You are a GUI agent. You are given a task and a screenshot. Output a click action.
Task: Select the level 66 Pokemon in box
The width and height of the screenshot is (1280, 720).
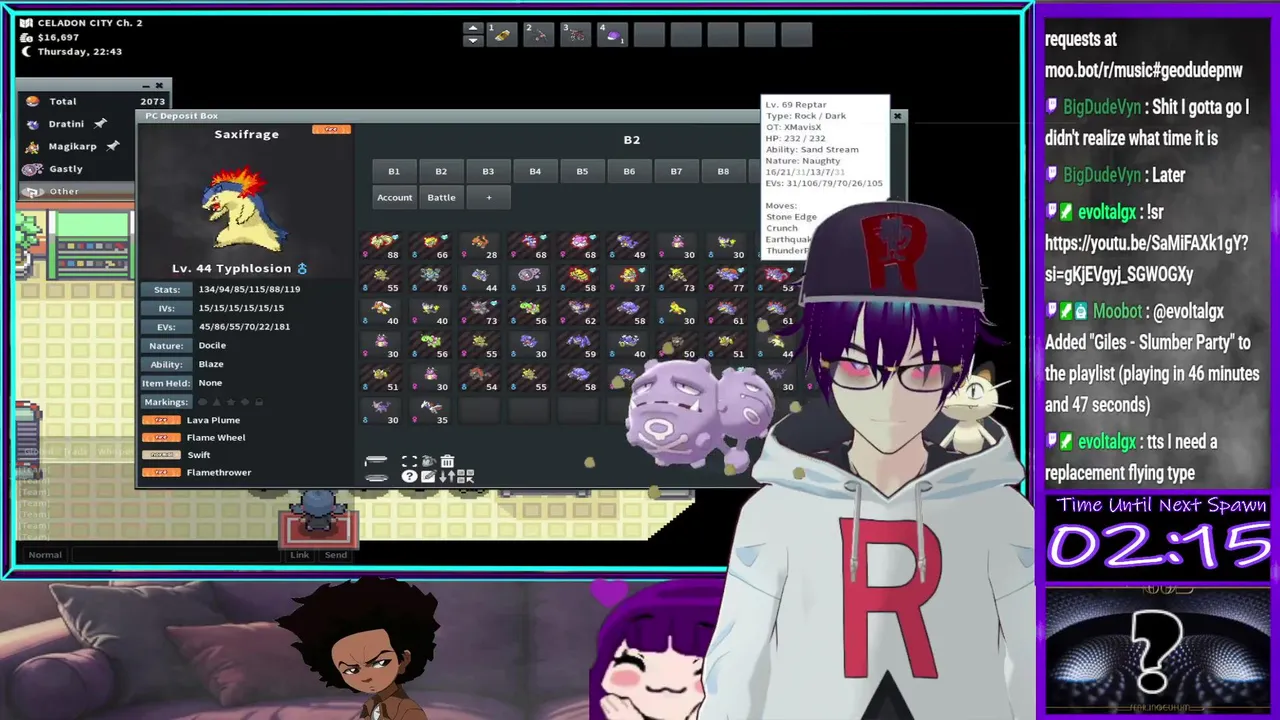click(x=431, y=246)
